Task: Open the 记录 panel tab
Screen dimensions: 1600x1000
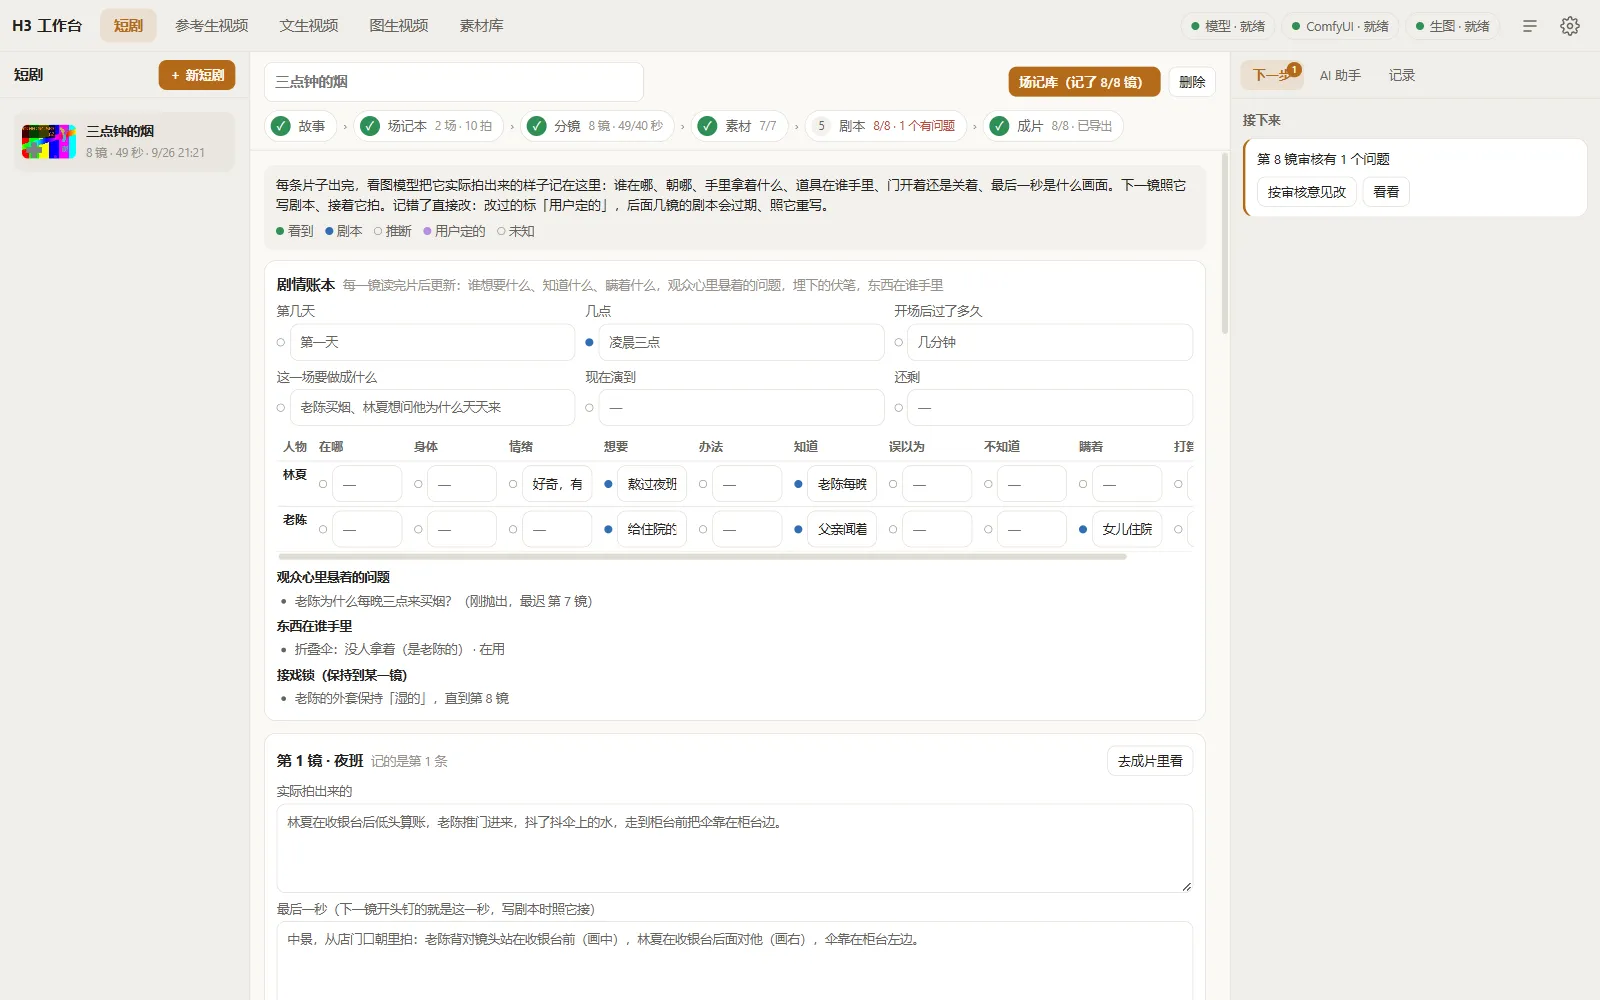Action: pos(1402,75)
